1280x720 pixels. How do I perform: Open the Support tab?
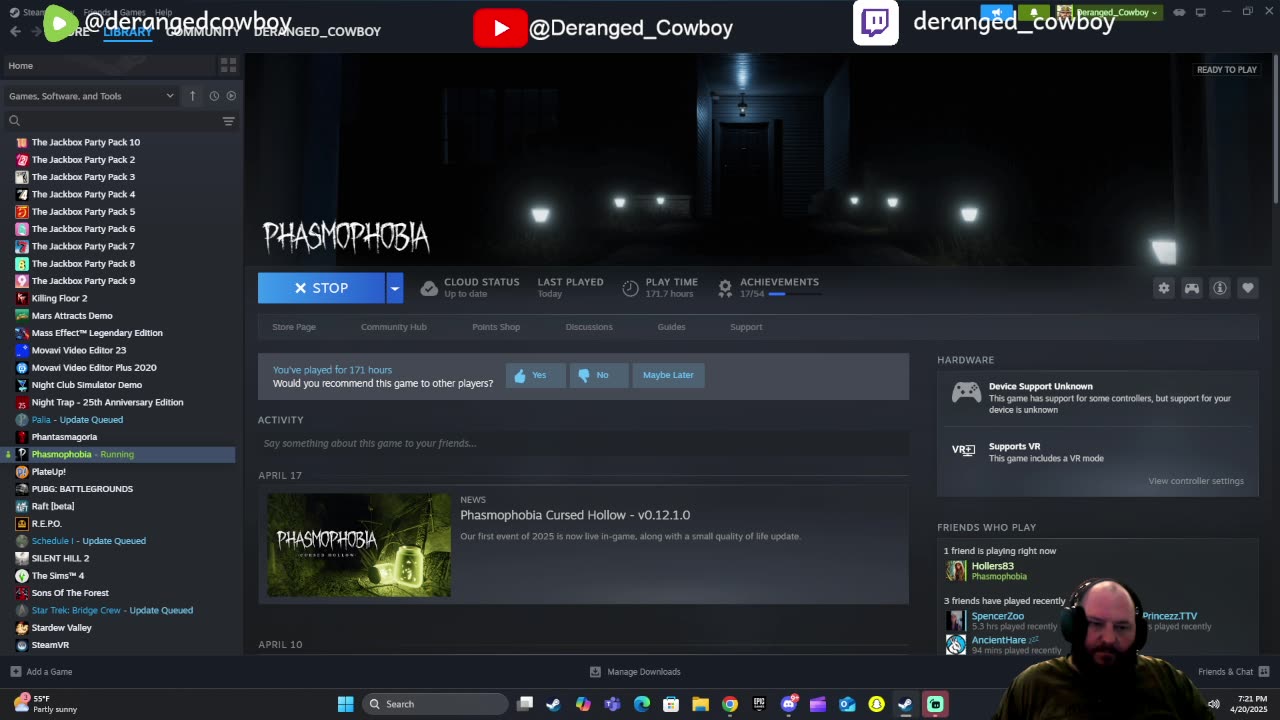click(x=746, y=327)
